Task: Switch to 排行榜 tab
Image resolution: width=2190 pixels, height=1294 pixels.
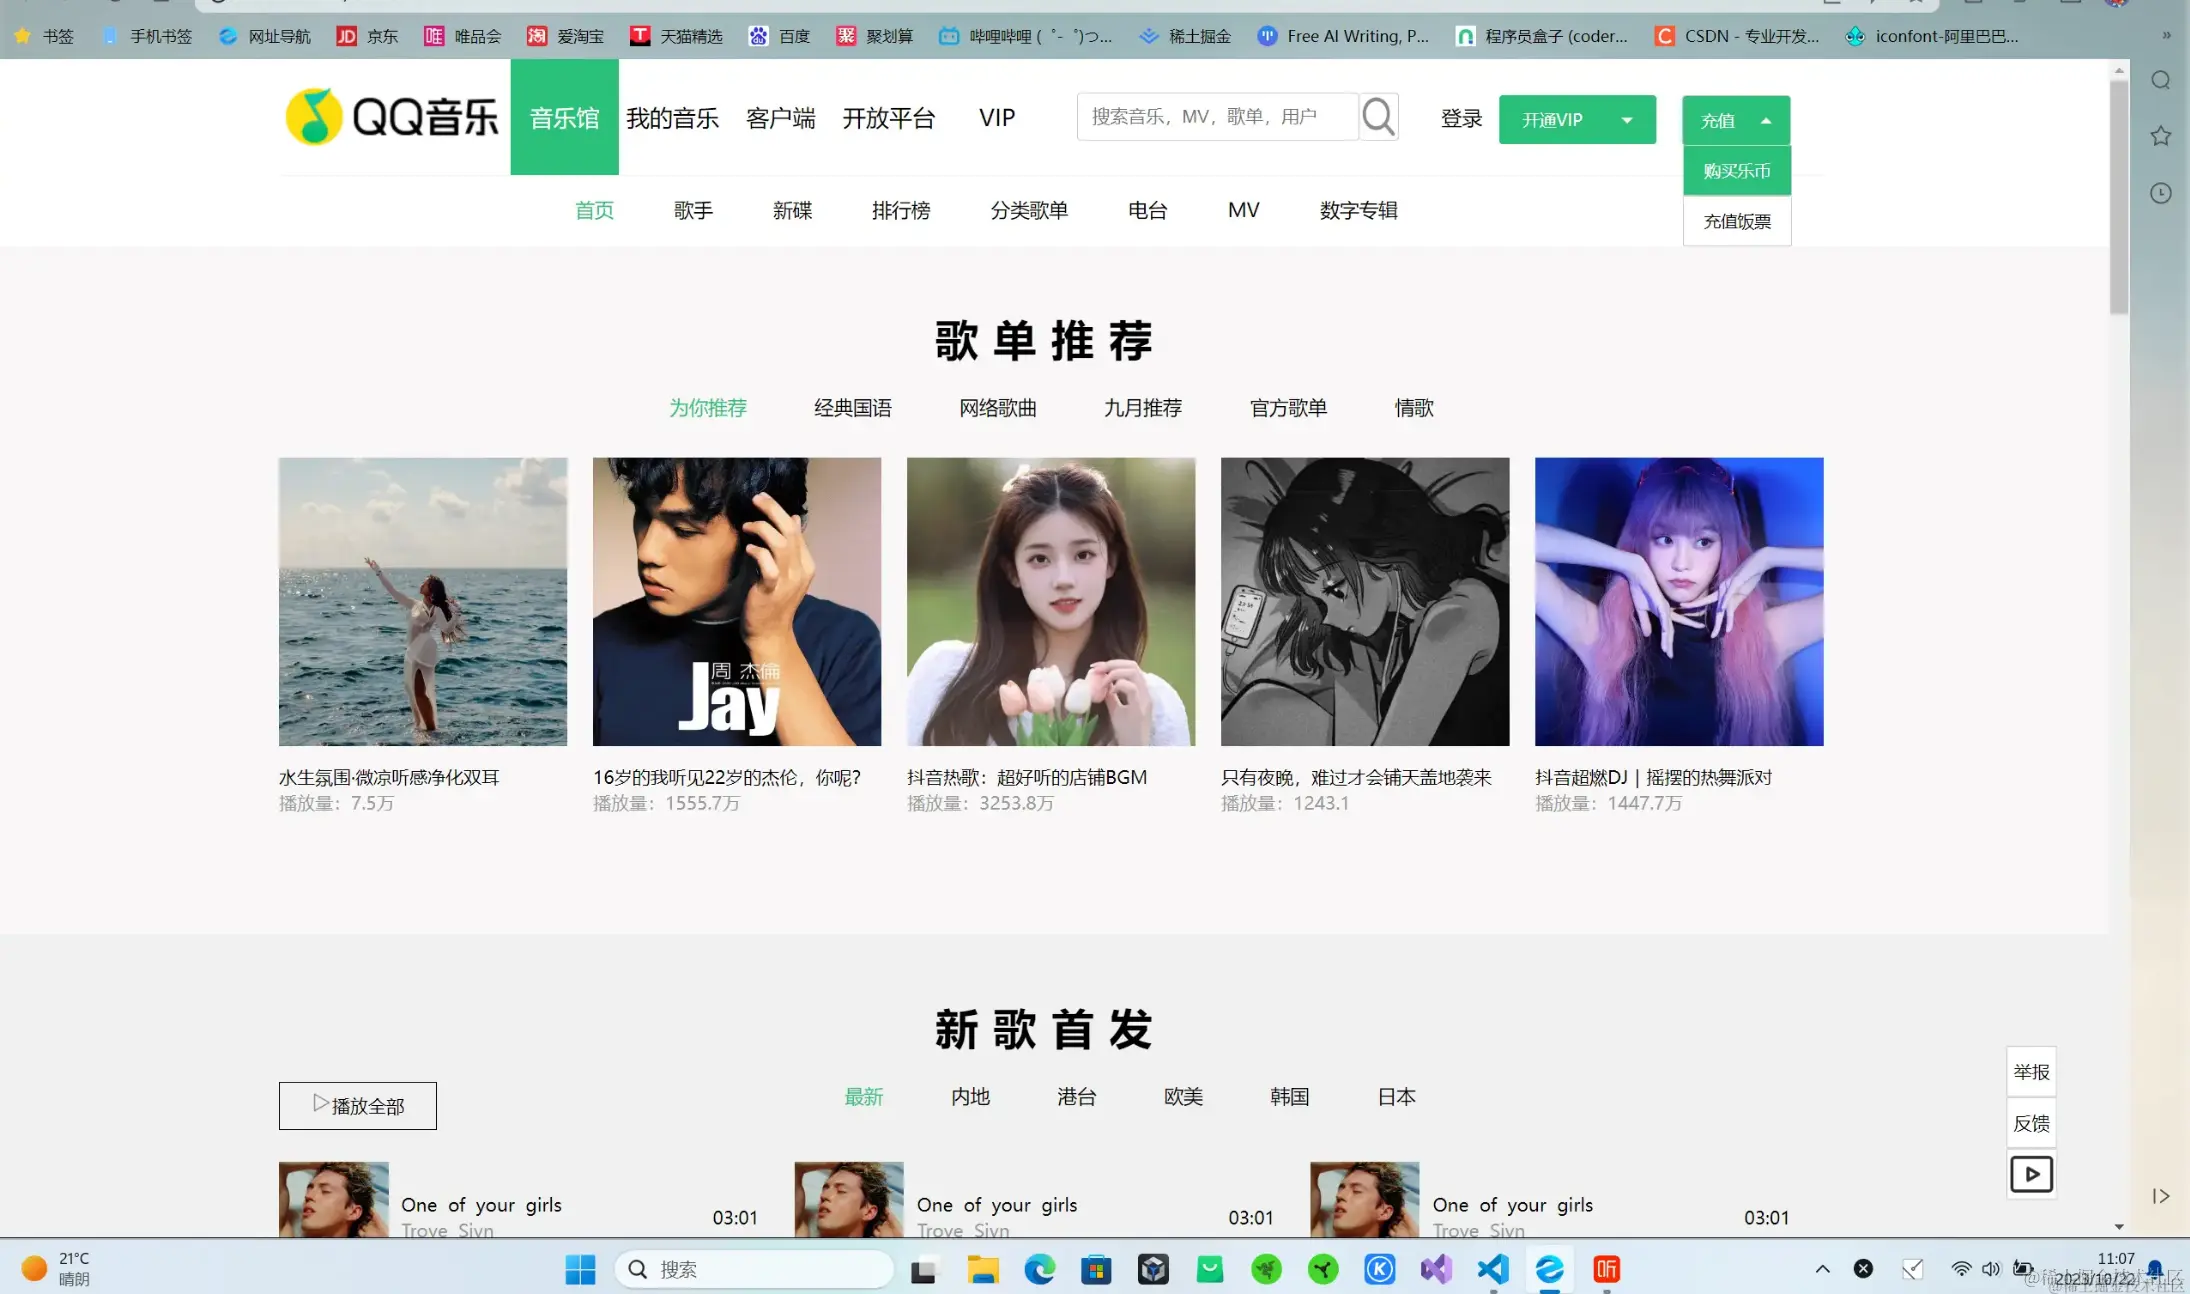Action: 900,210
